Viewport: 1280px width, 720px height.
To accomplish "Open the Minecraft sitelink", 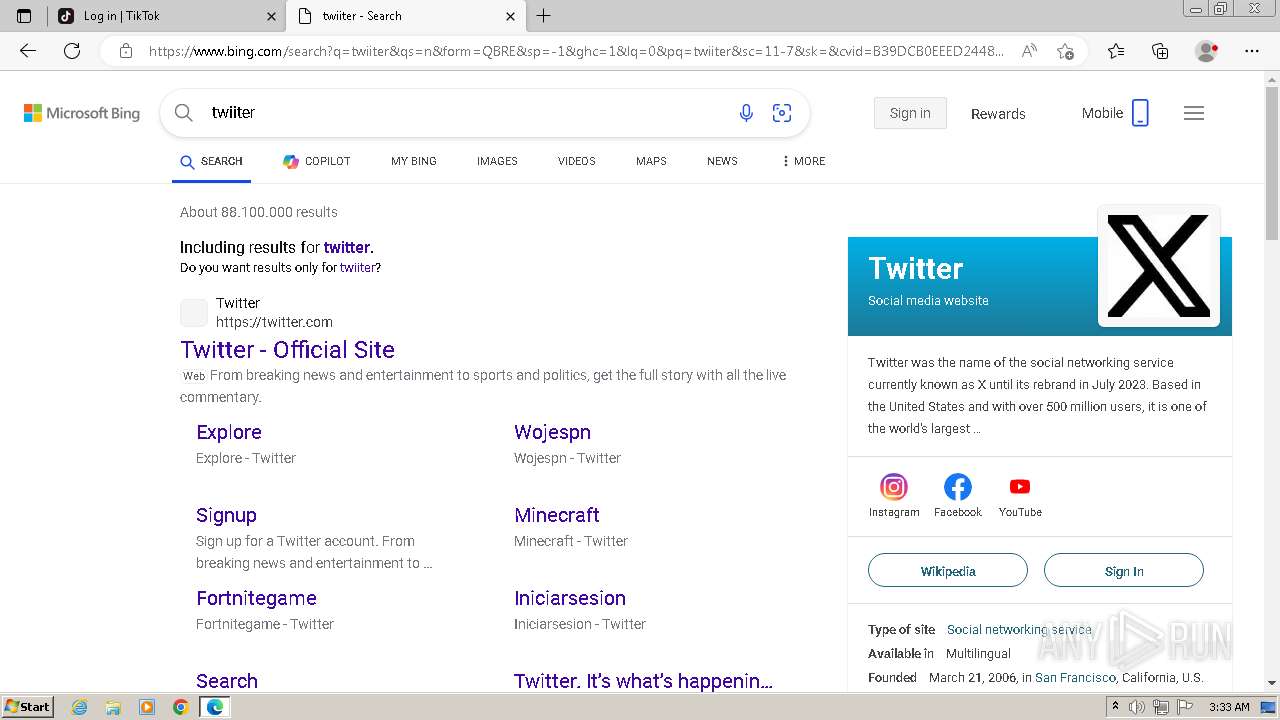I will (x=557, y=515).
